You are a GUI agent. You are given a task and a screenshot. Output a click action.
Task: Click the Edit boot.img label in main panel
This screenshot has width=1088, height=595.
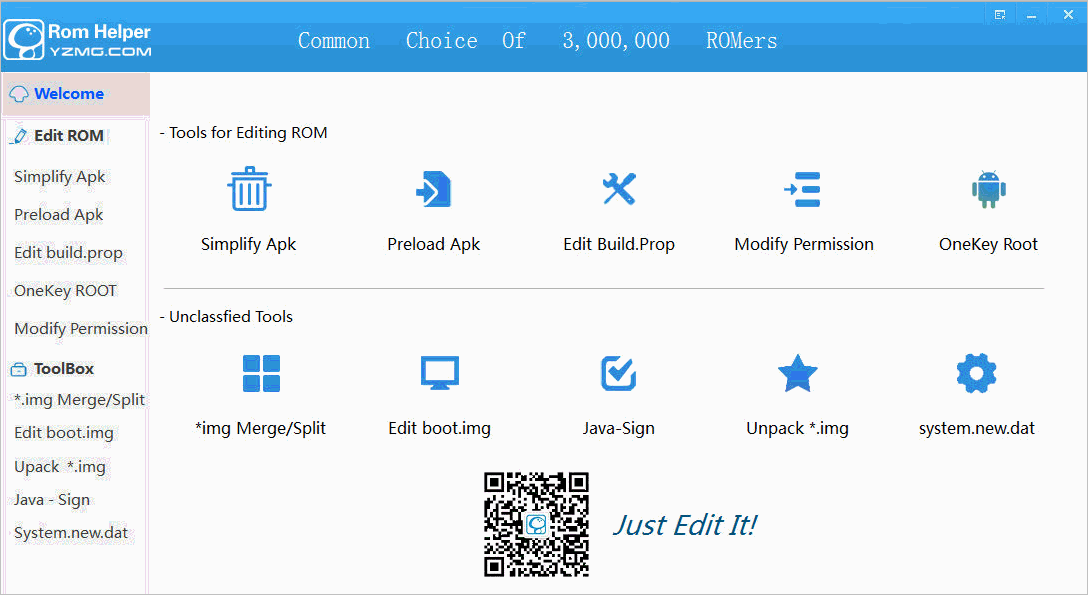pos(439,429)
